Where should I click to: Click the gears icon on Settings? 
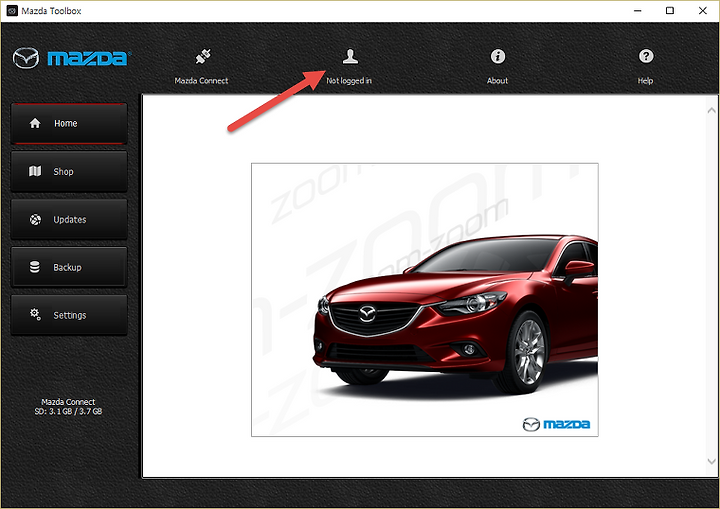coord(35,315)
